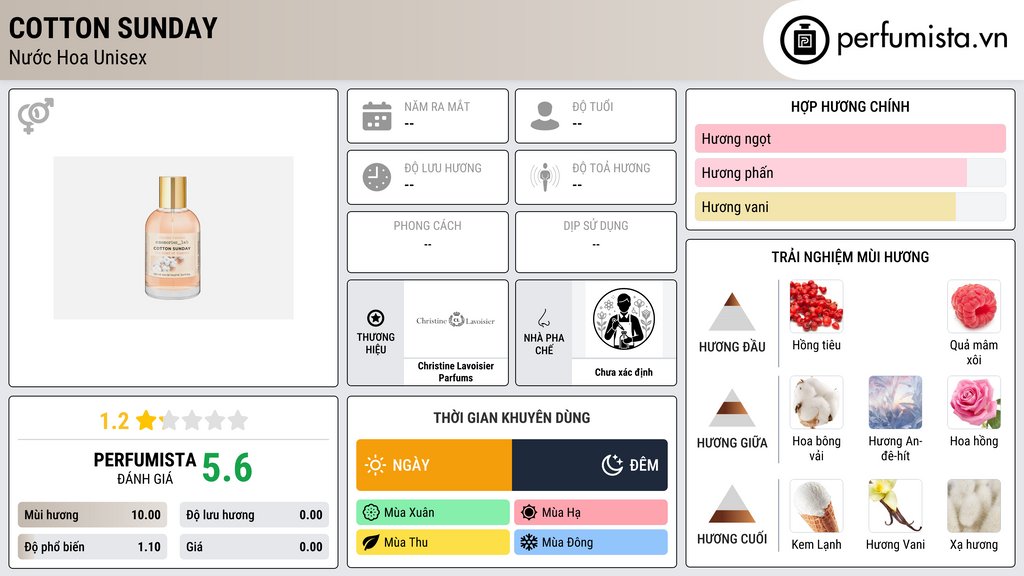
Task: Click the unisex gender symbol icon
Action: coord(36,116)
